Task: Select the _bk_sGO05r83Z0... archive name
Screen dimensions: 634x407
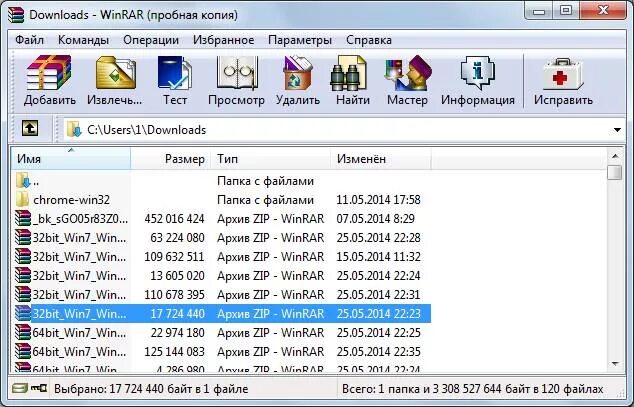Action: coord(80,219)
